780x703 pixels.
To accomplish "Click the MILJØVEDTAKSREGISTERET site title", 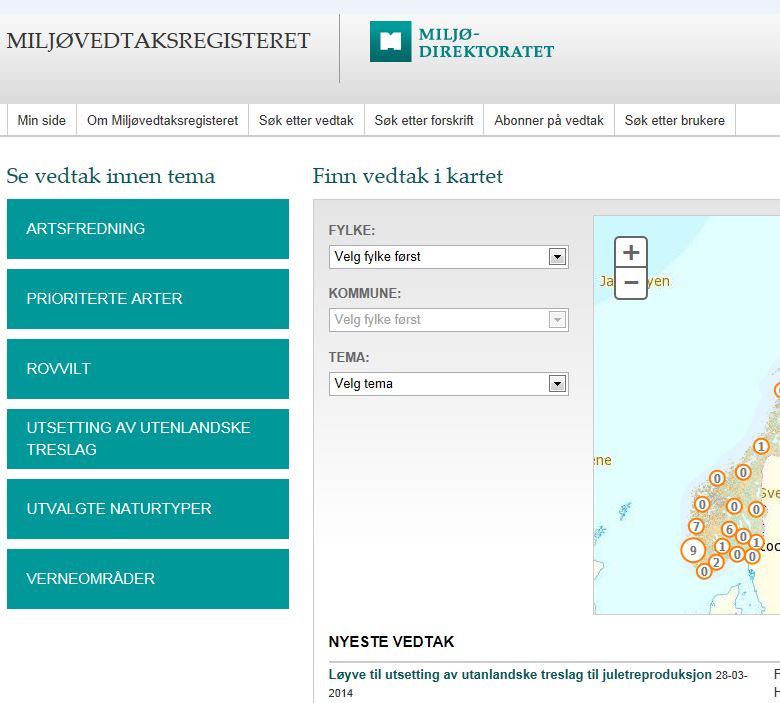I will pyautogui.click(x=158, y=41).
